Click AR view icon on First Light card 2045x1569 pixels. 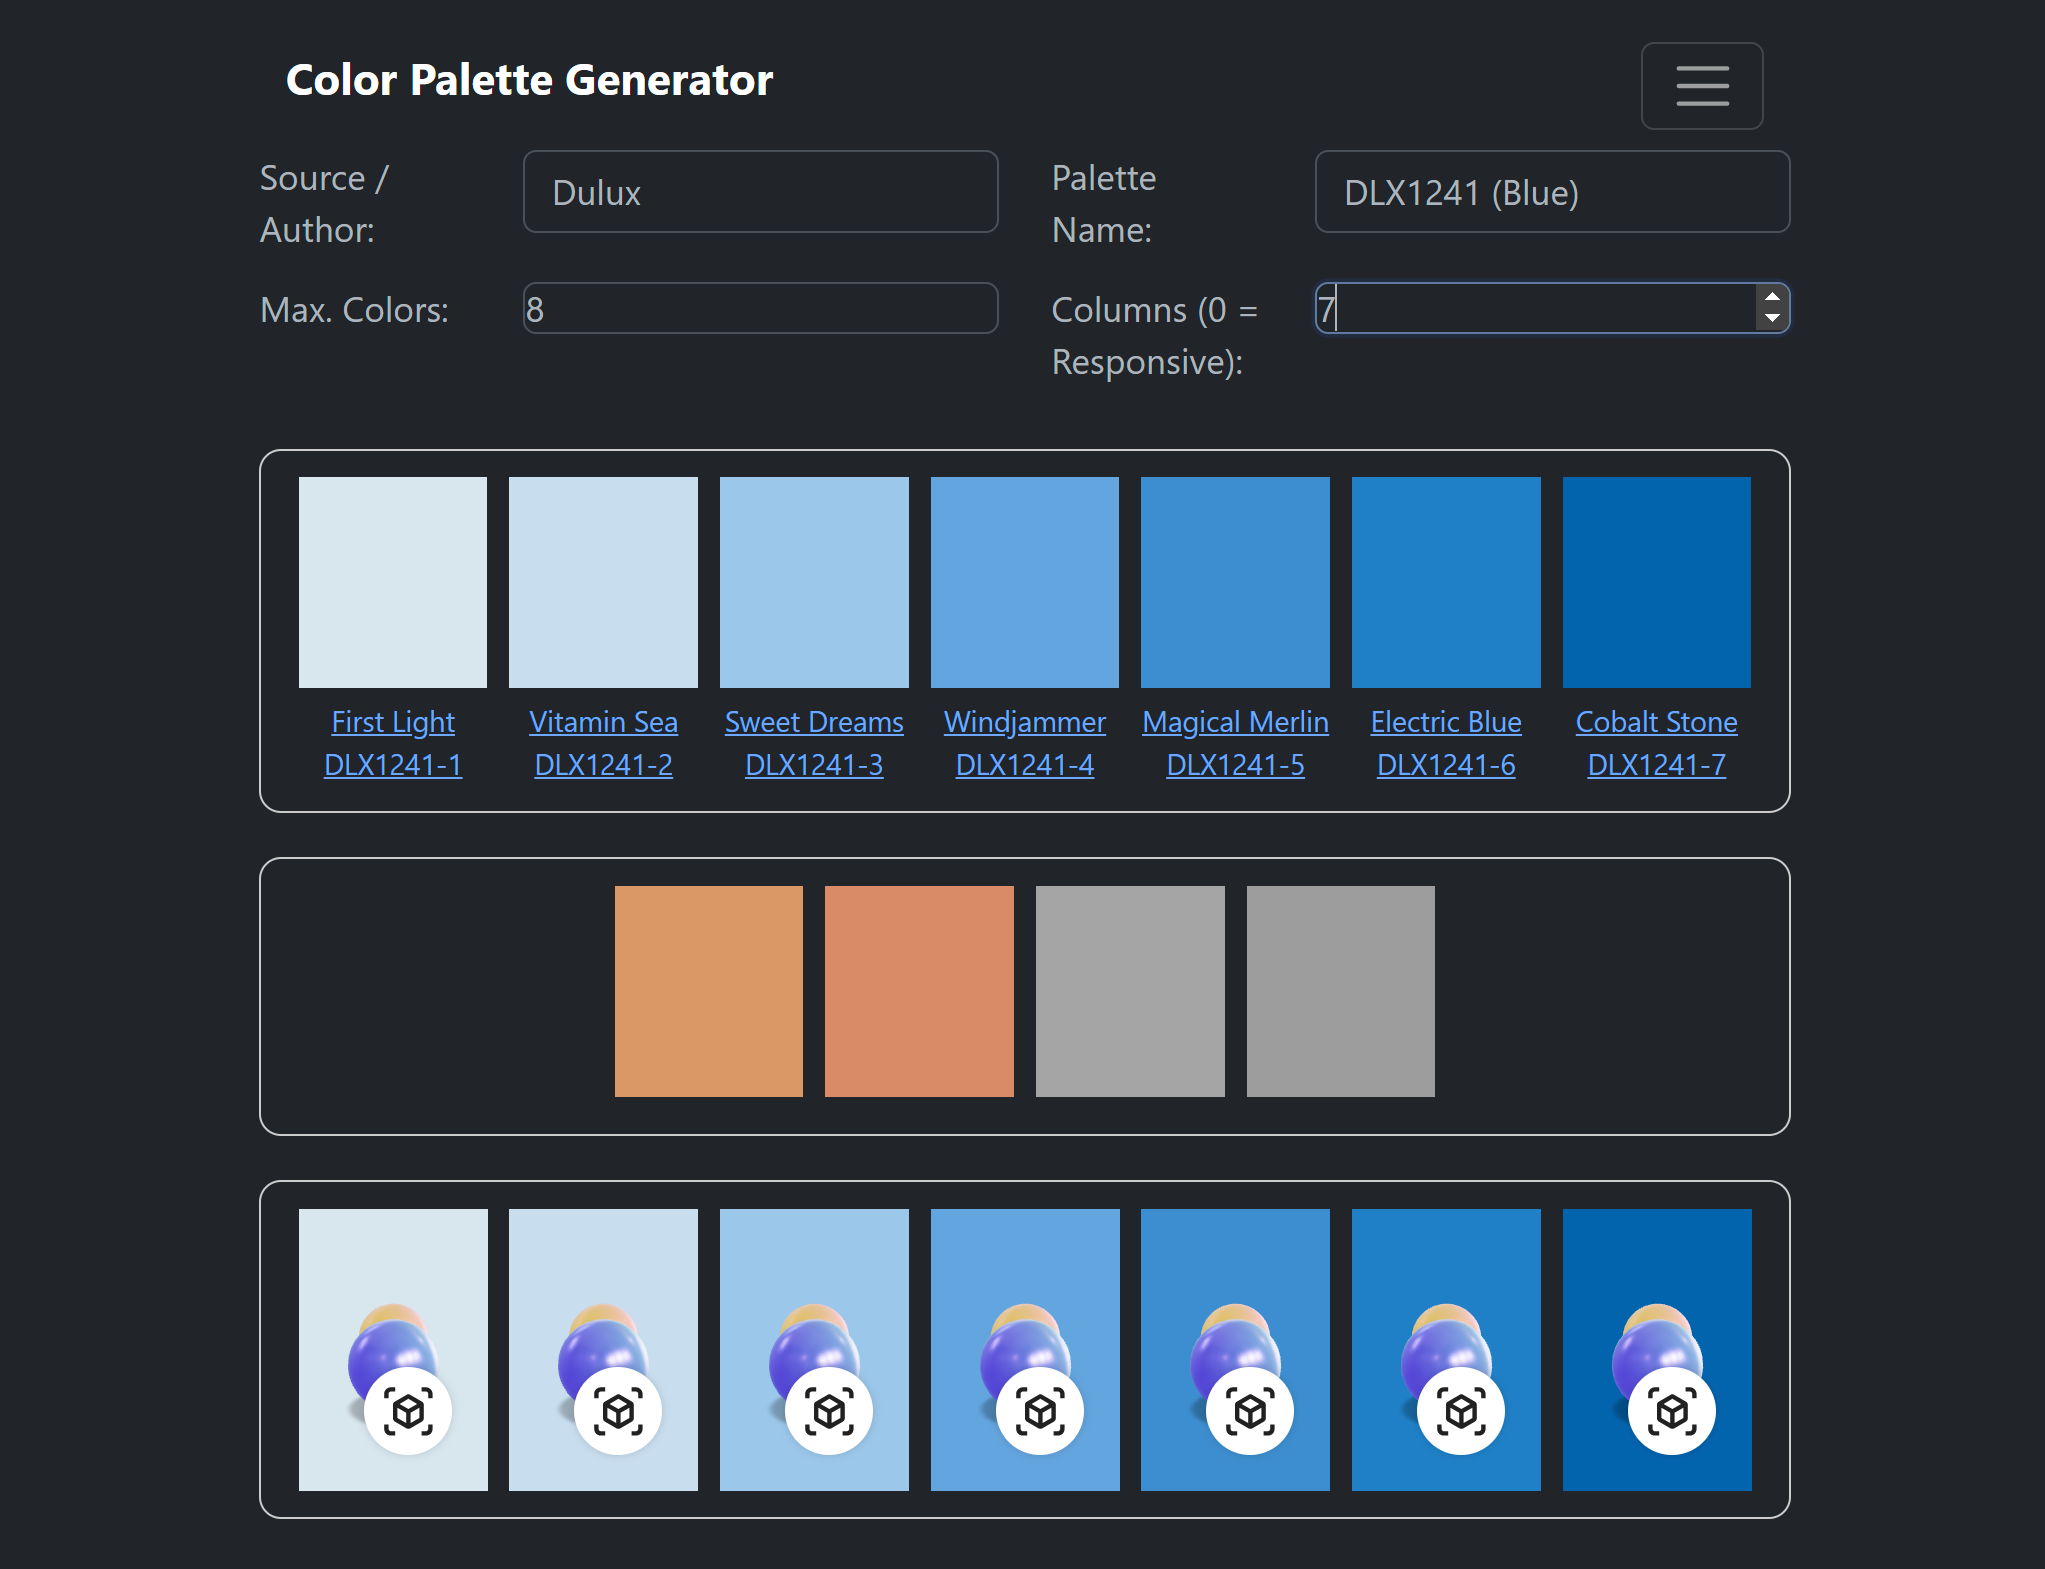(408, 1411)
